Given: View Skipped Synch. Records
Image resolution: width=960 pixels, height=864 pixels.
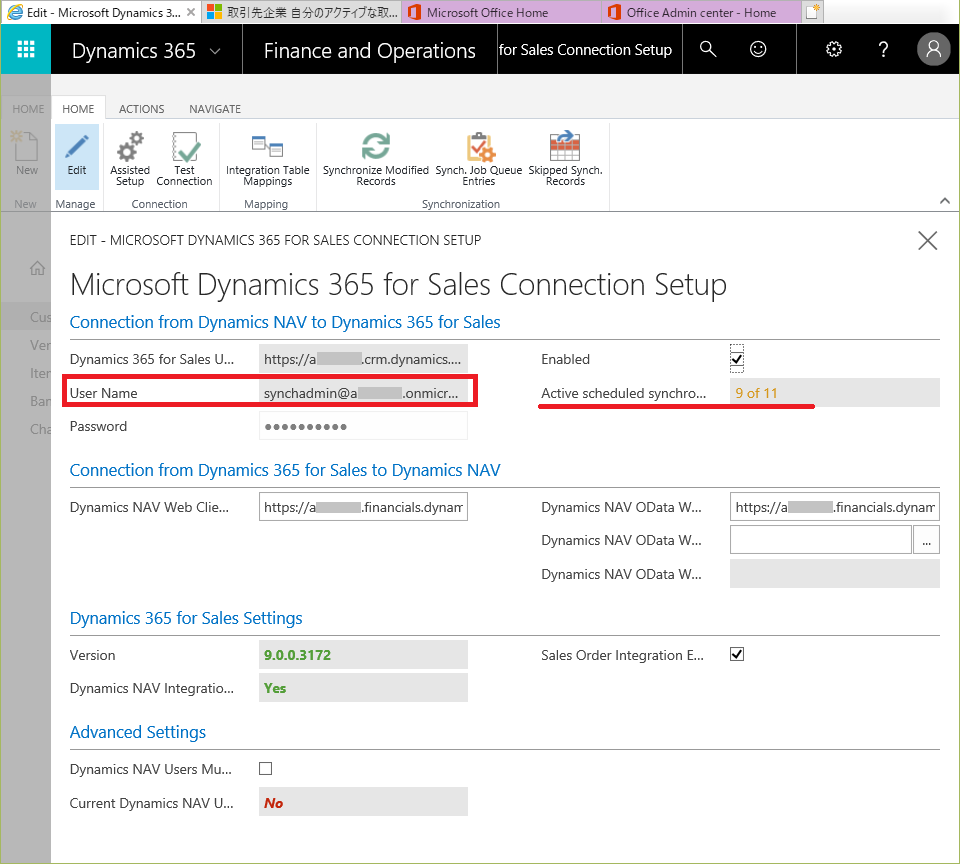Looking at the screenshot, I should [x=565, y=159].
